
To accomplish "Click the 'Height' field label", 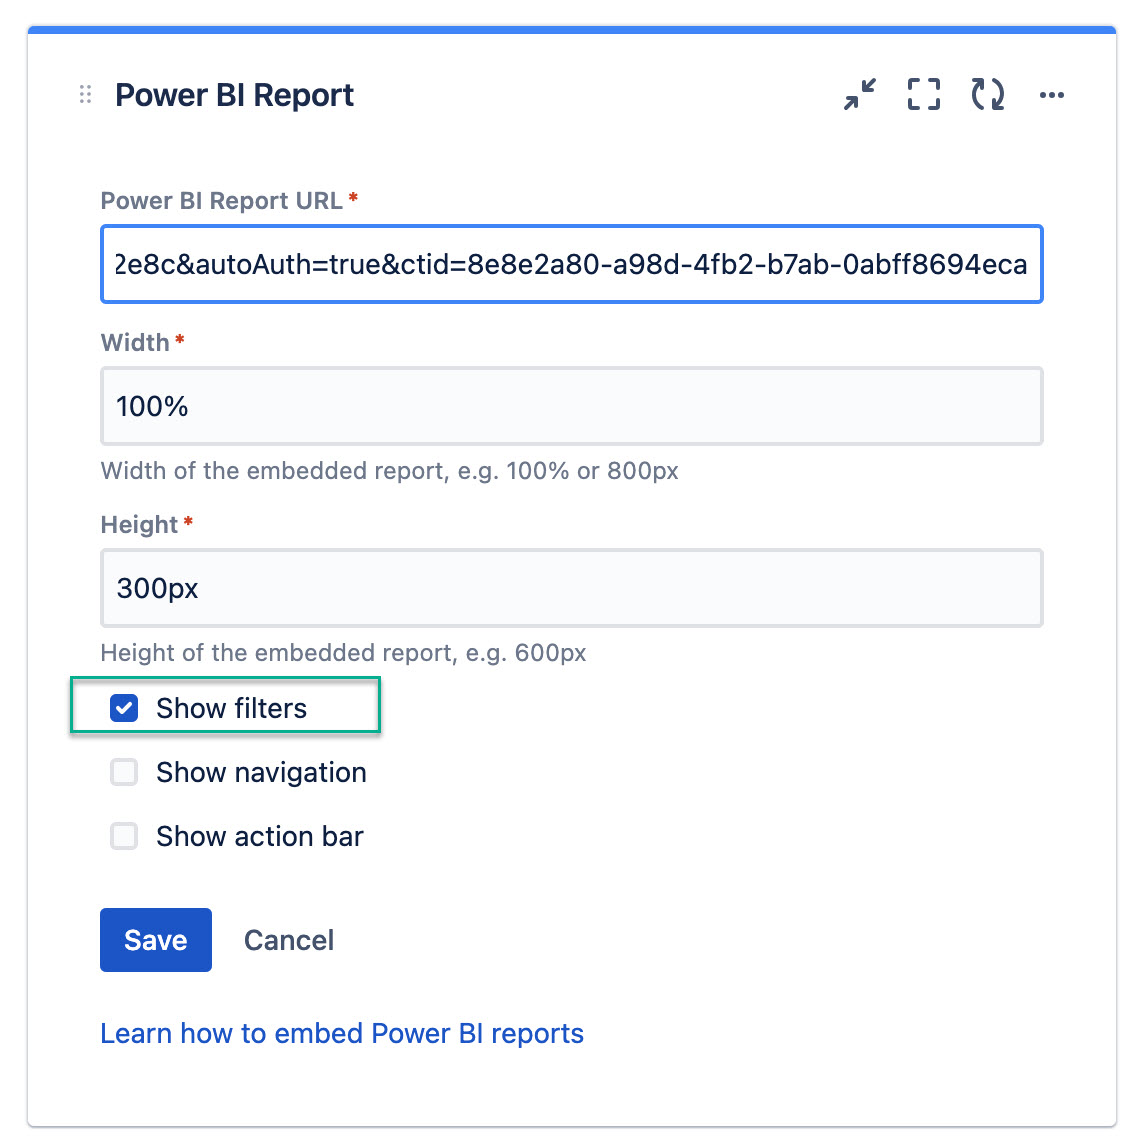I will pos(139,524).
